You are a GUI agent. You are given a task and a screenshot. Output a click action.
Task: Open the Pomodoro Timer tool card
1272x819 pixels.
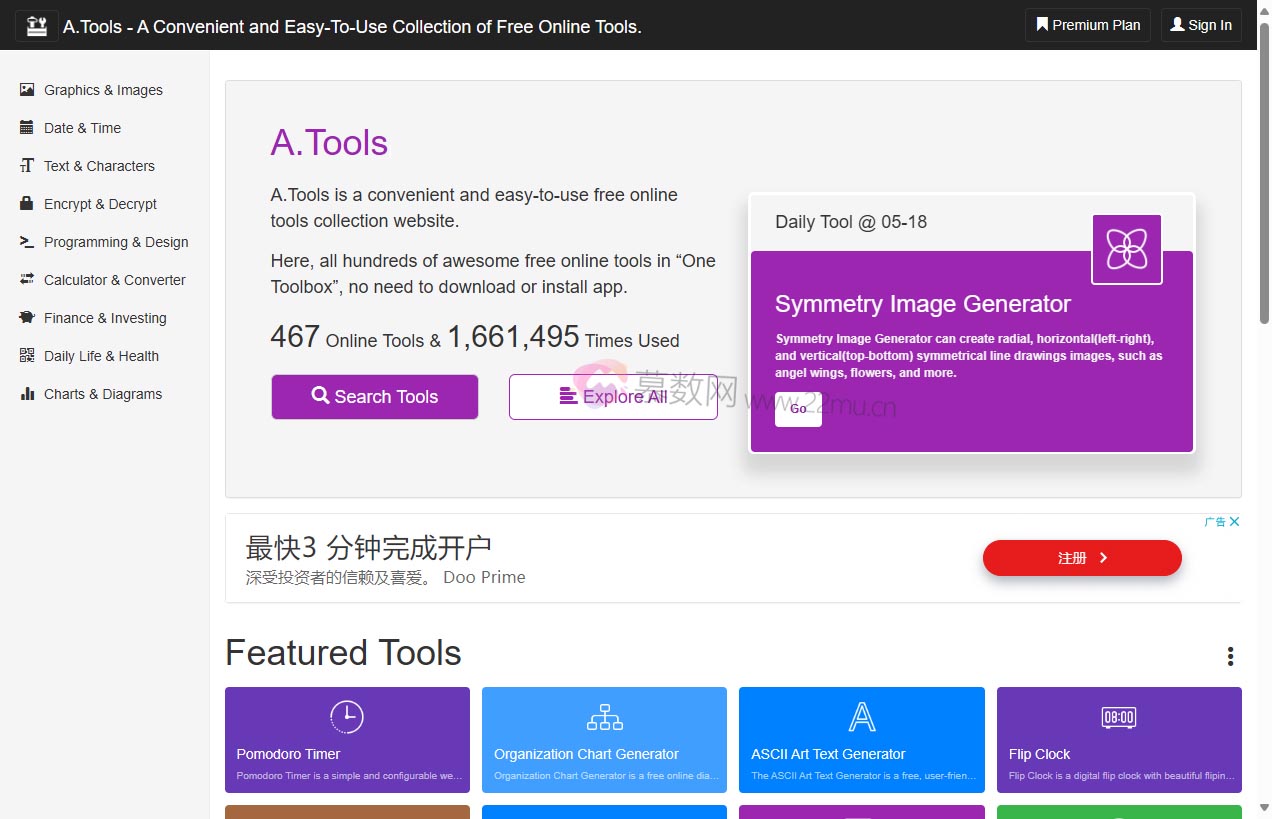(347, 740)
